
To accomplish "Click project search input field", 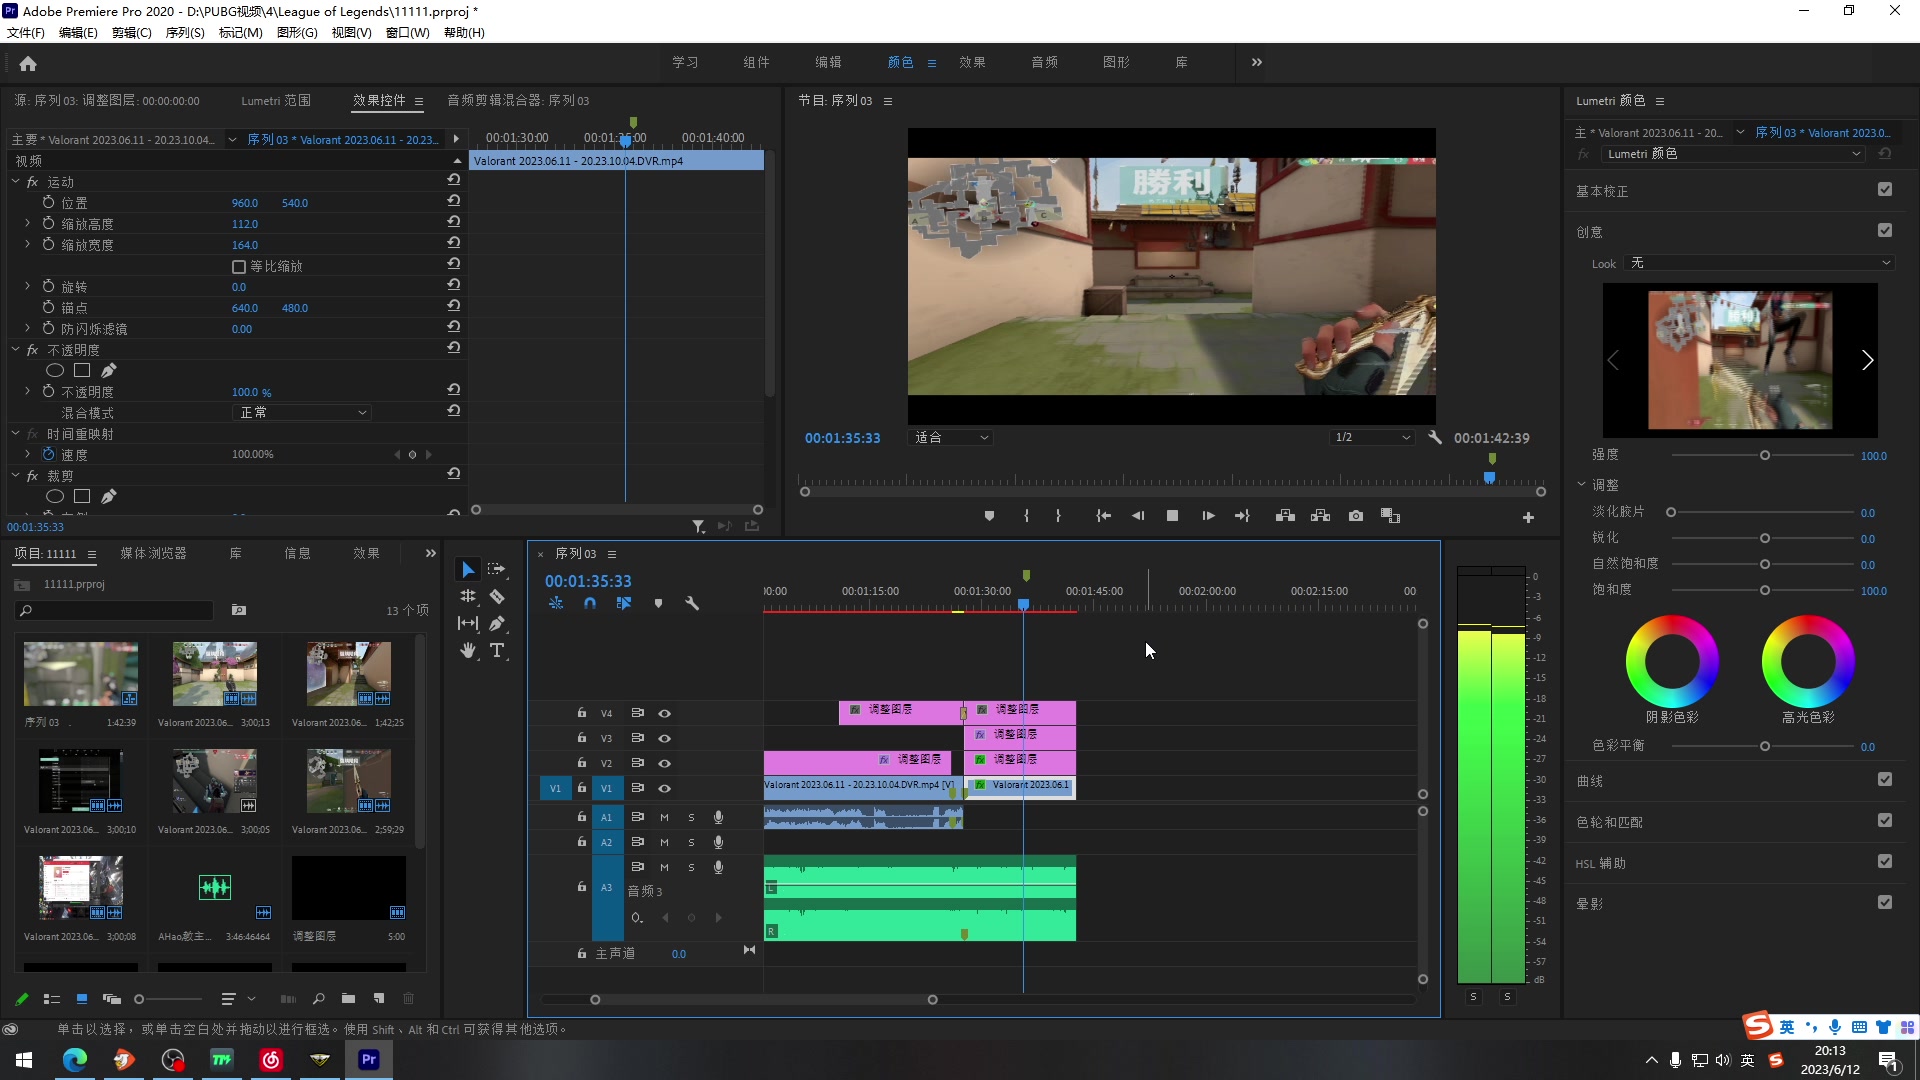I will coord(116,610).
